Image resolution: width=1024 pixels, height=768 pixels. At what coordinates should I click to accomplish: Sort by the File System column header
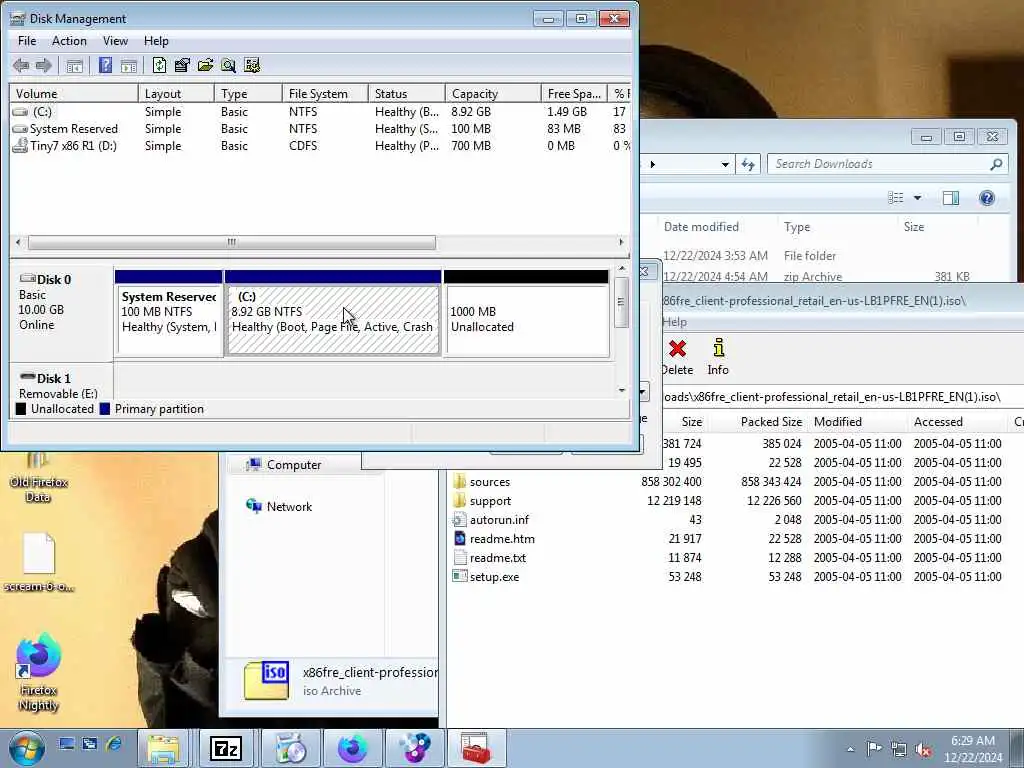(325, 93)
